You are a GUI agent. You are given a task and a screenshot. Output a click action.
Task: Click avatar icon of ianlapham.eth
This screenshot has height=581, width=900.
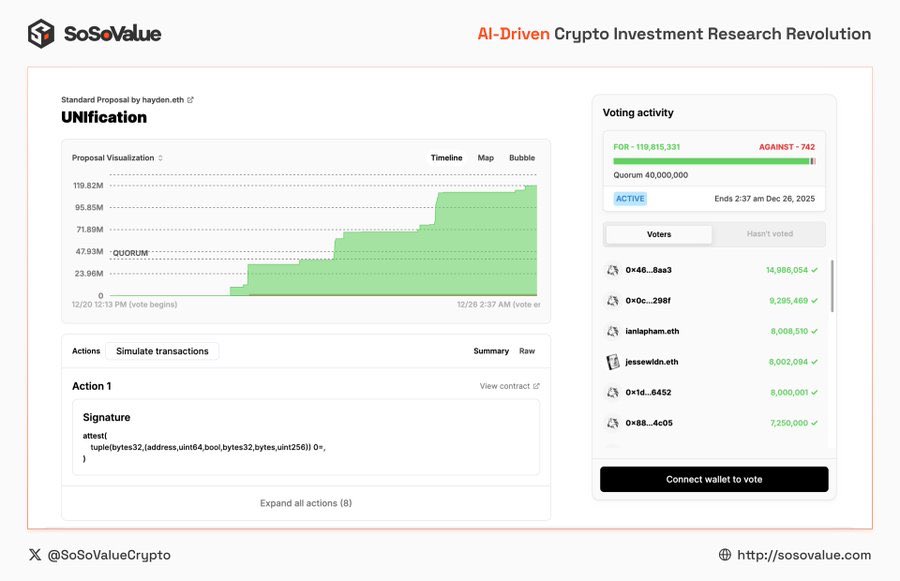[x=613, y=331]
